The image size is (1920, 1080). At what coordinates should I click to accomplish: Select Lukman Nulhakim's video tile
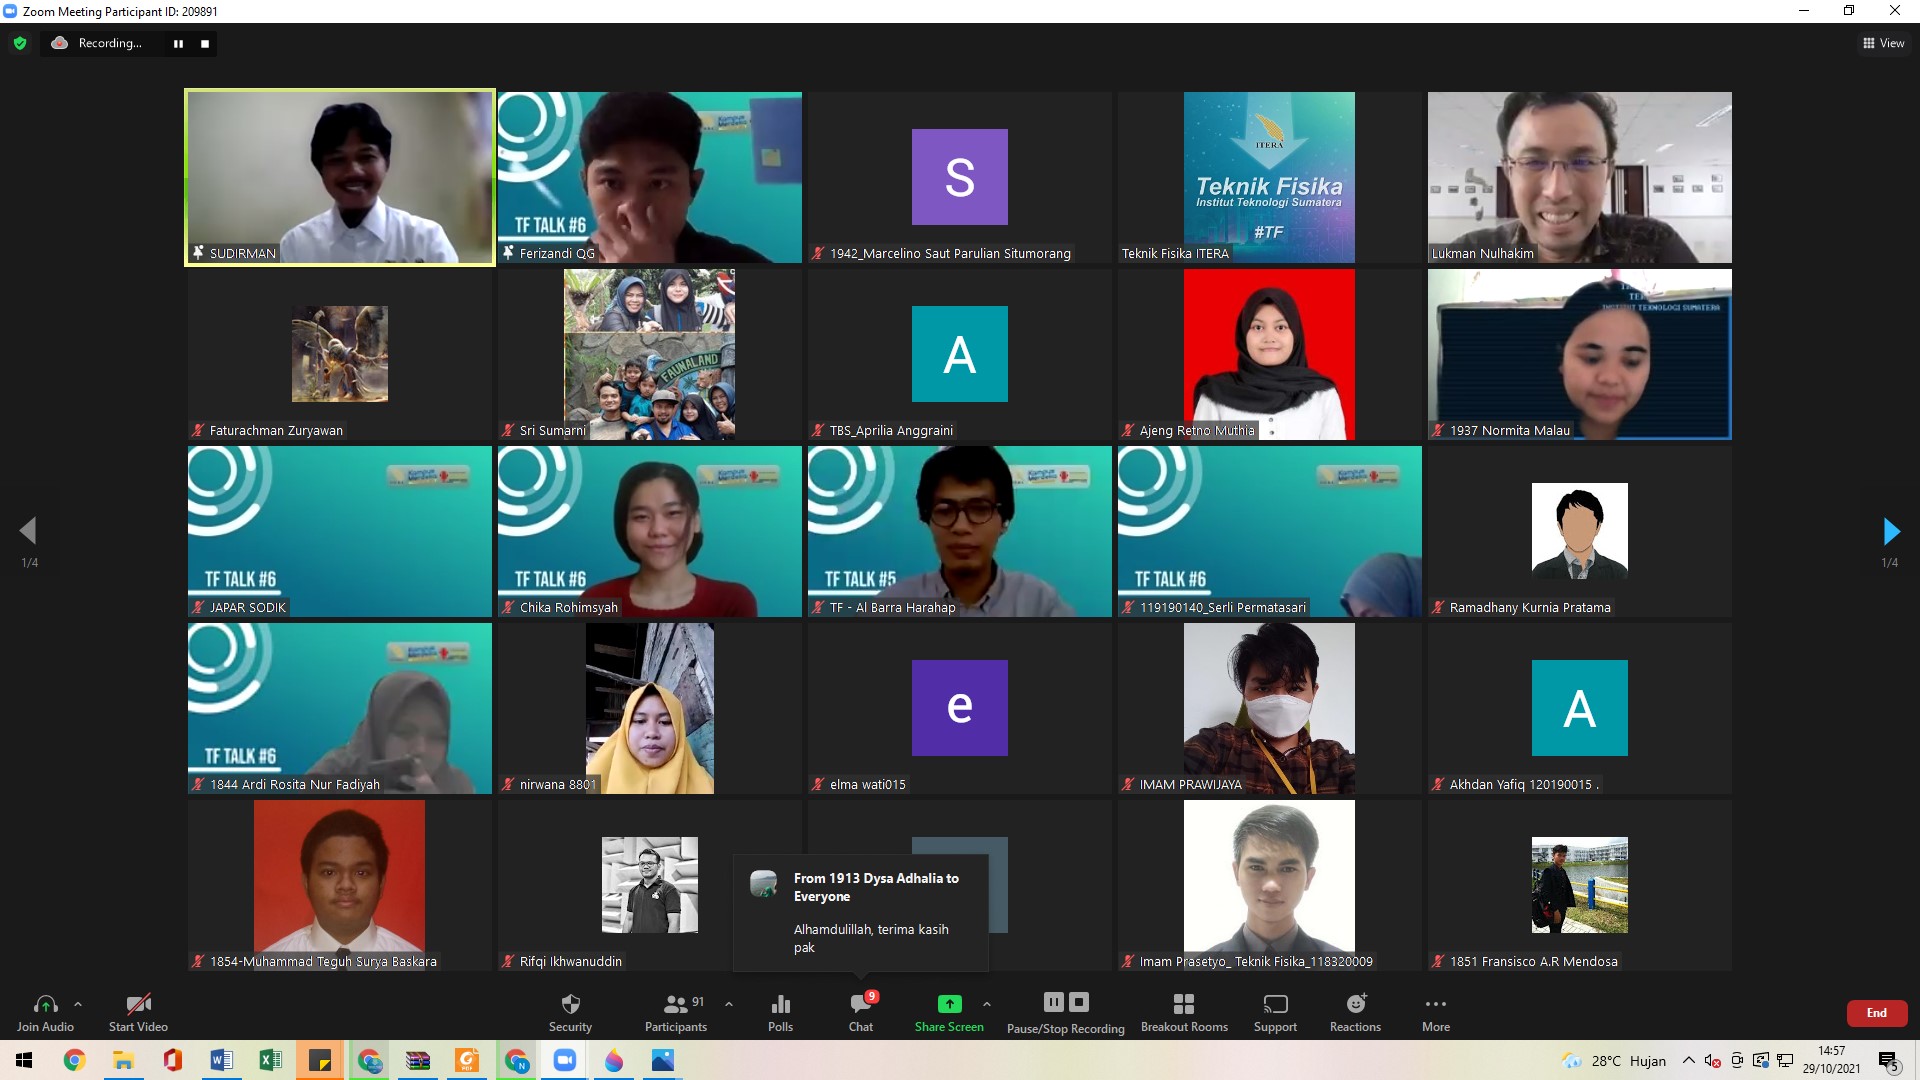(1580, 178)
